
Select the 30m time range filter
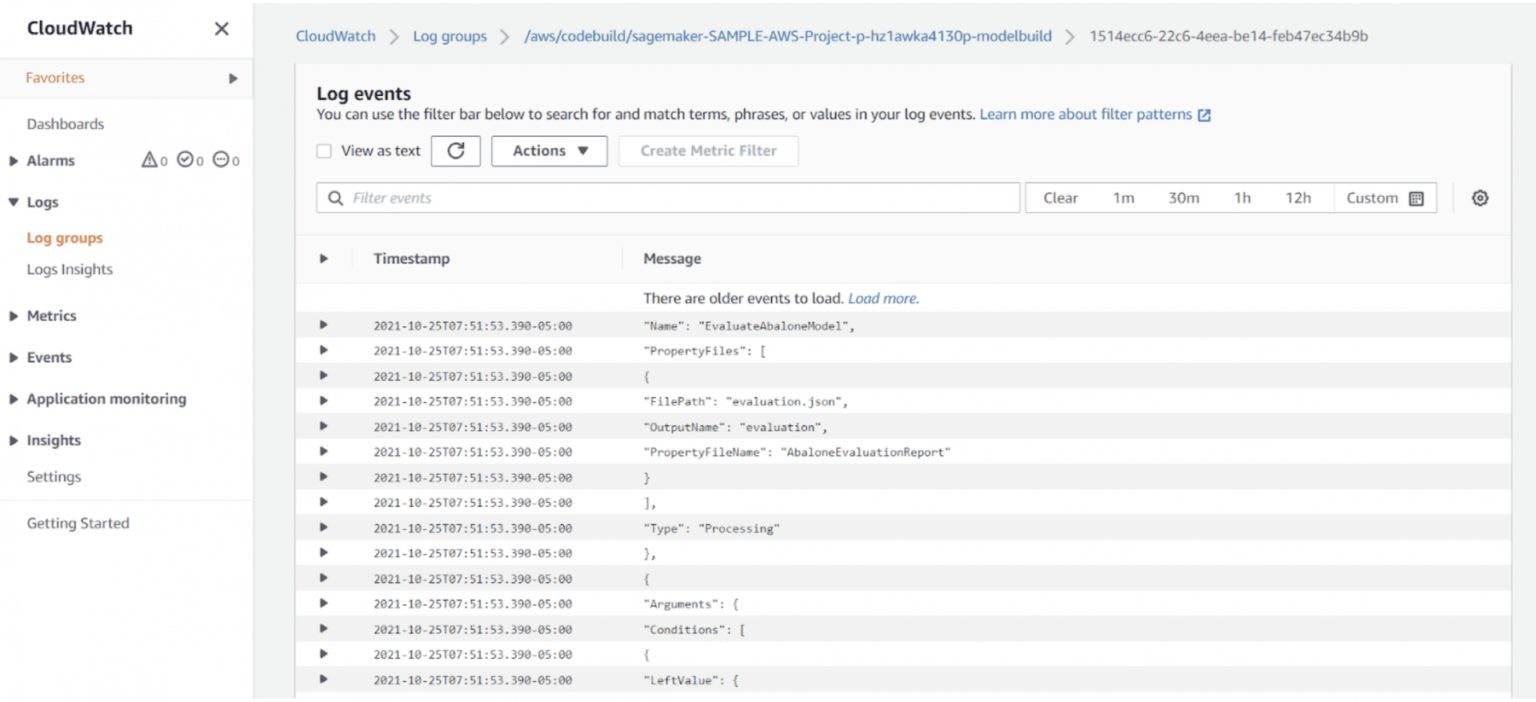(1183, 198)
